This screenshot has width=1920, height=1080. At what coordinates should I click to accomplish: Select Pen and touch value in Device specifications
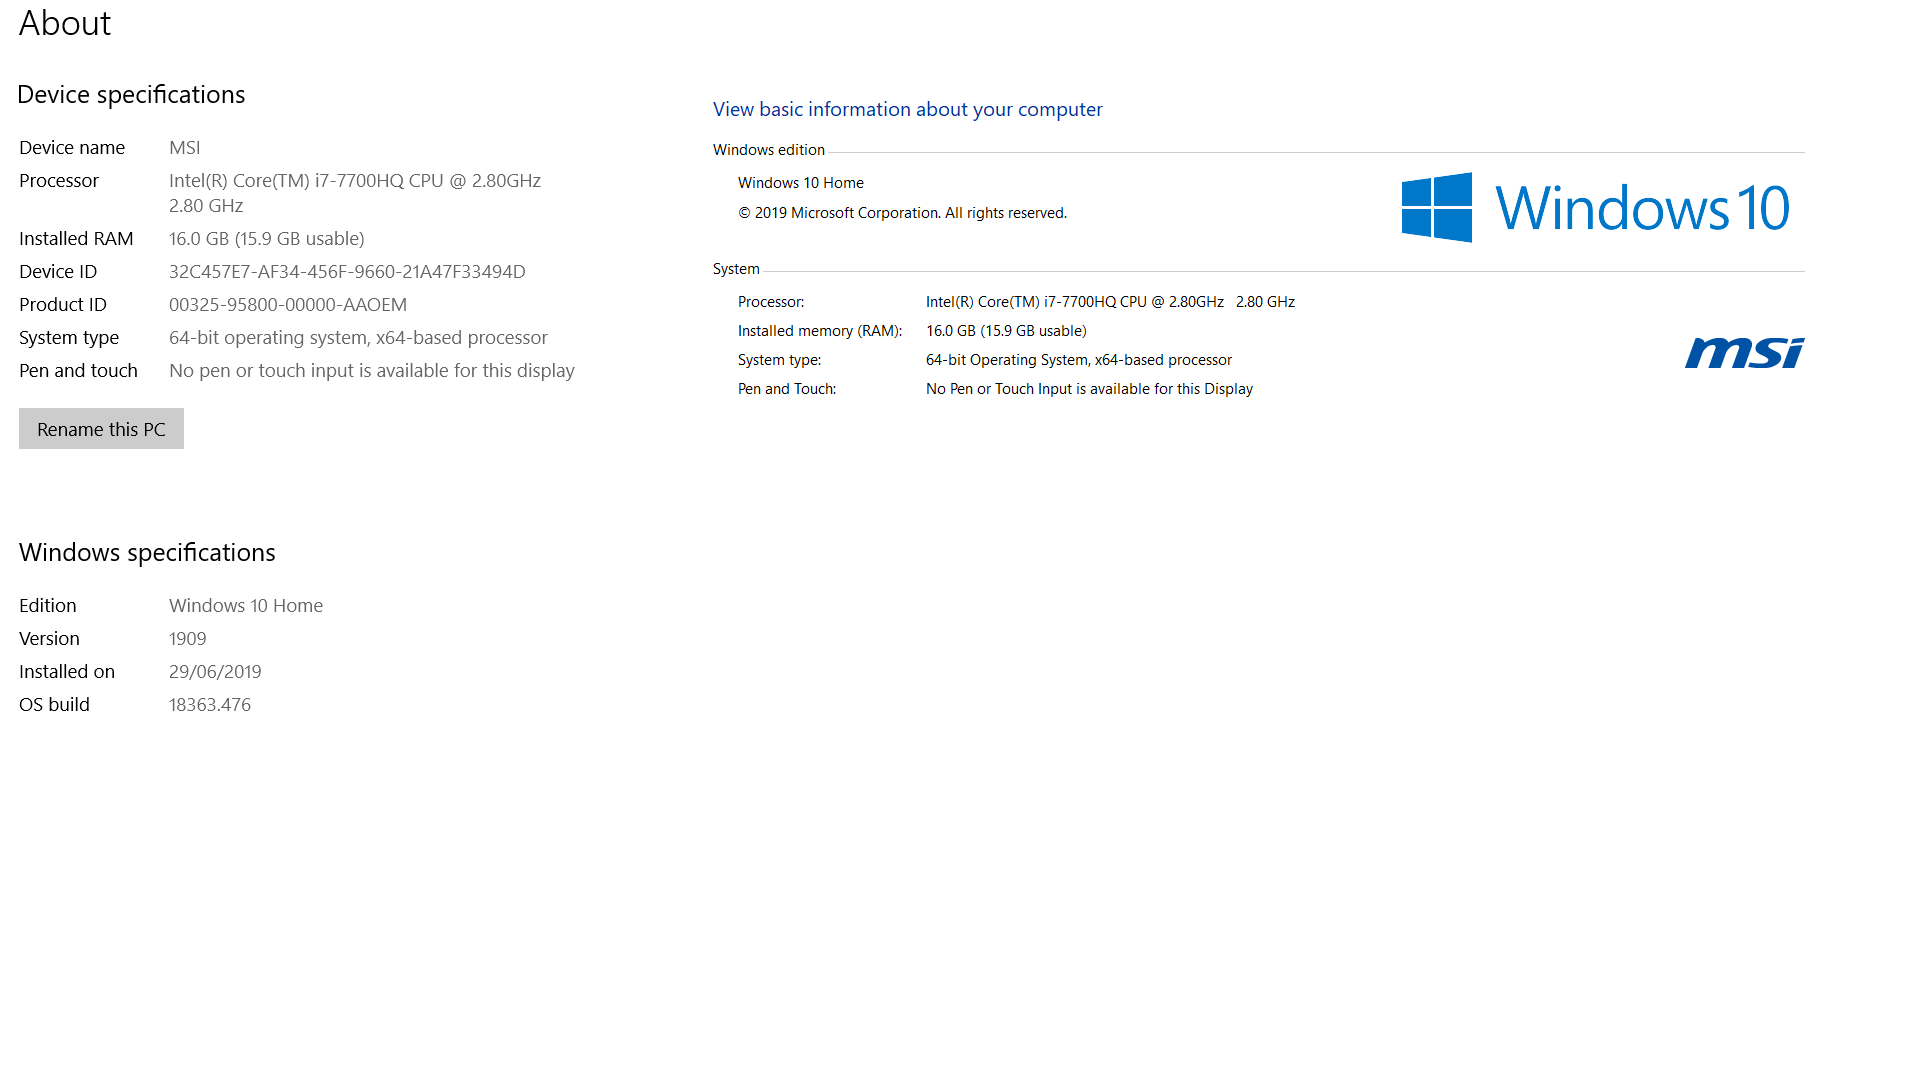pyautogui.click(x=372, y=370)
